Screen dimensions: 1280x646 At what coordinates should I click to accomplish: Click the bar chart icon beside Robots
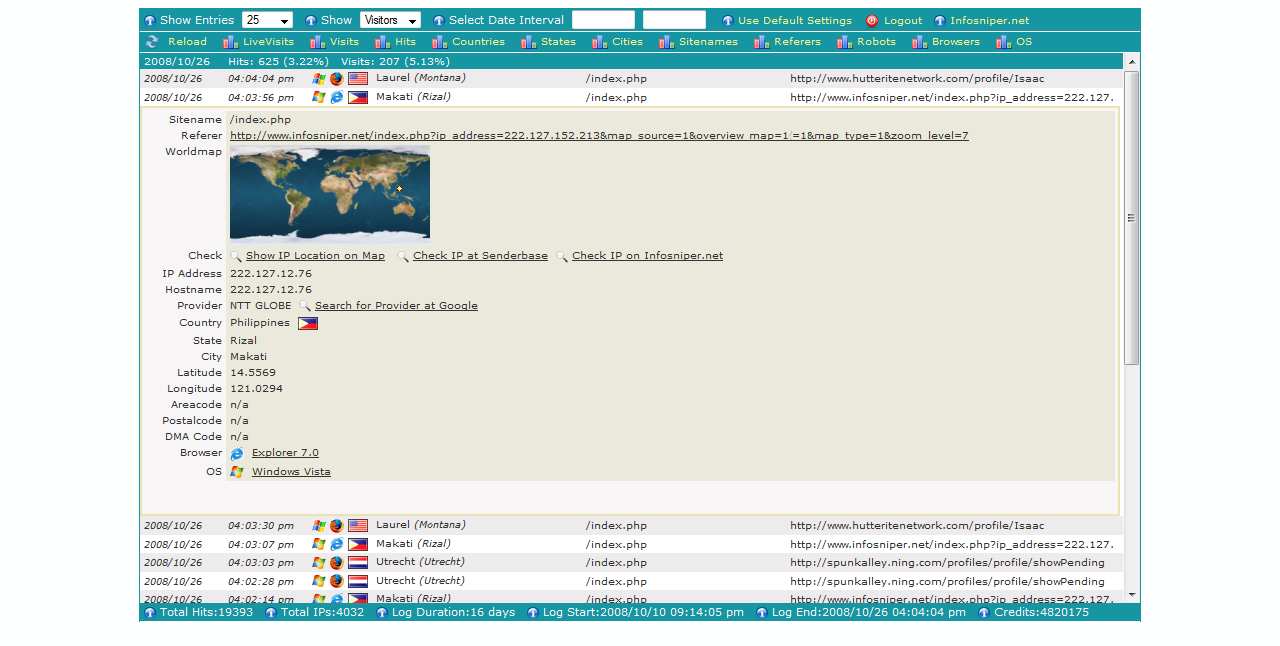coord(844,42)
